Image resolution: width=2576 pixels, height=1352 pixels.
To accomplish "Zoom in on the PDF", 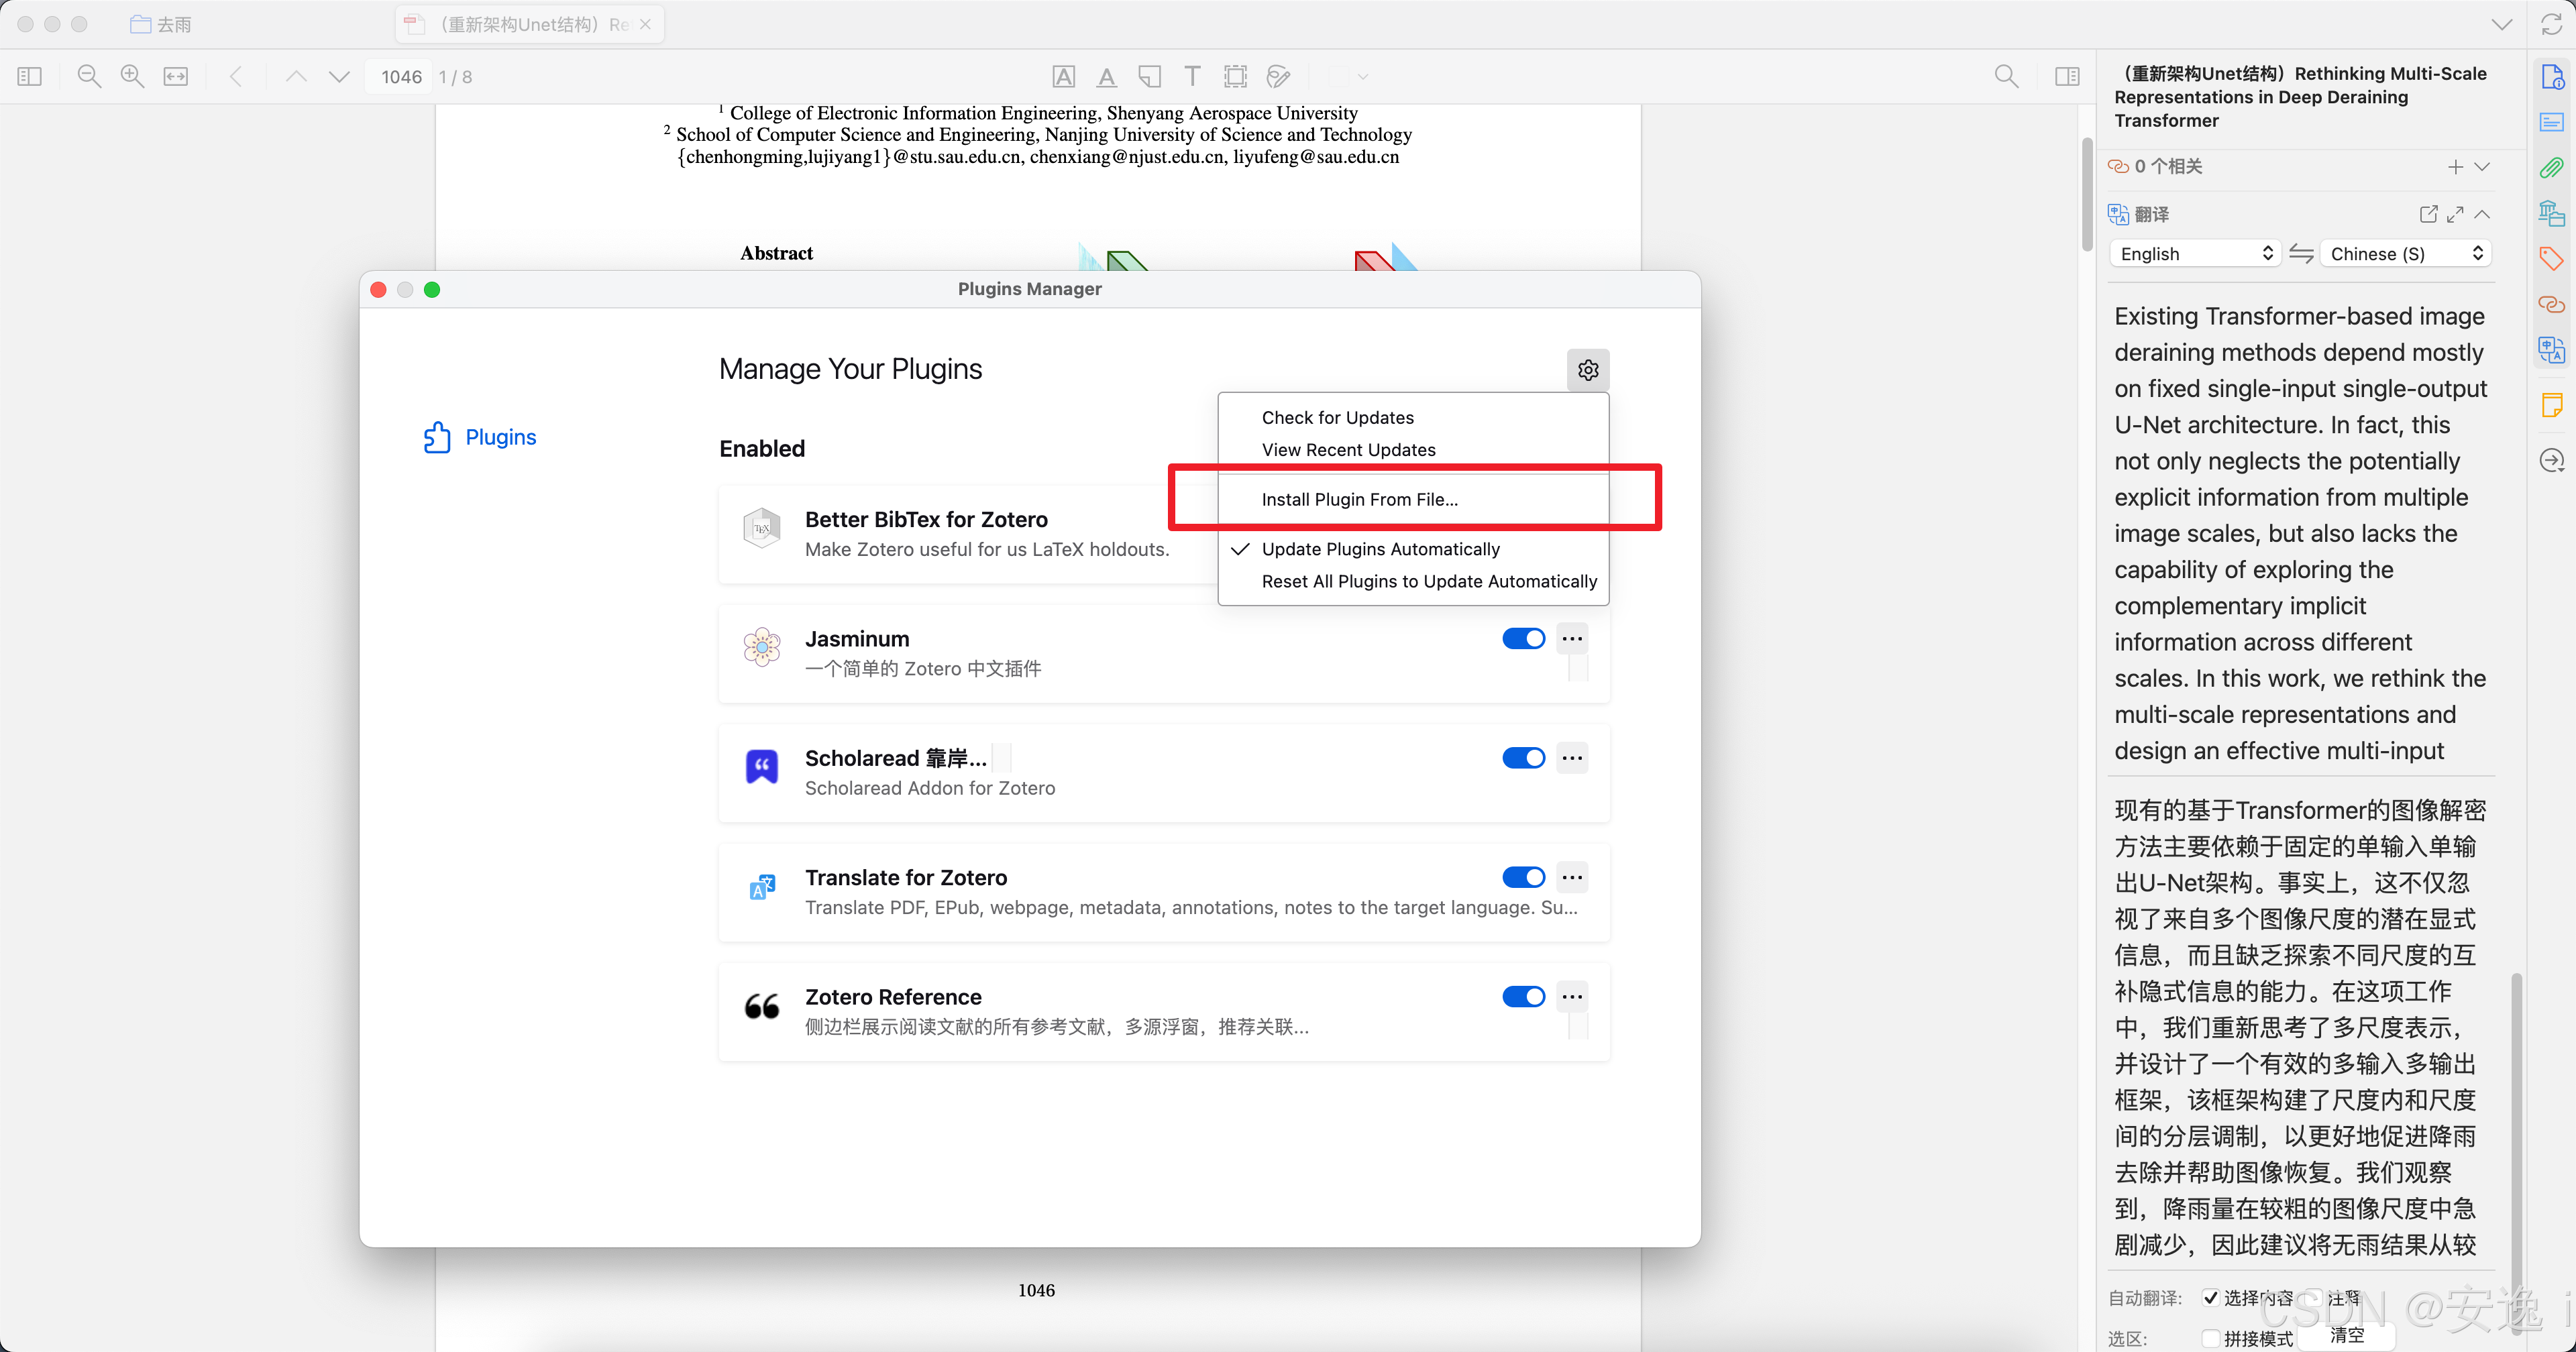I will coord(132,77).
